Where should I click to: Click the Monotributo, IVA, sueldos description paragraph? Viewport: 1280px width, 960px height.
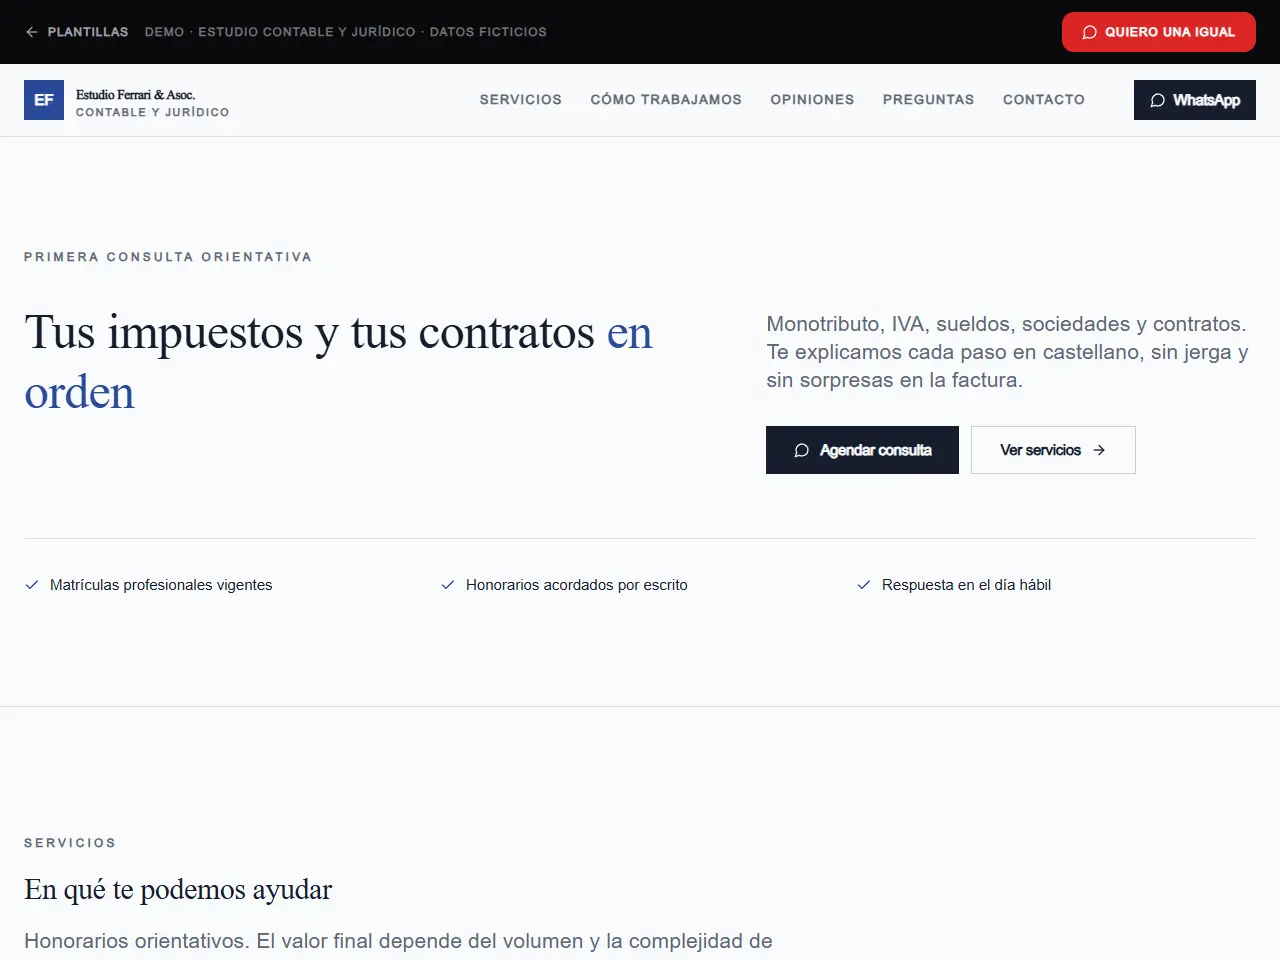pyautogui.click(x=1008, y=352)
